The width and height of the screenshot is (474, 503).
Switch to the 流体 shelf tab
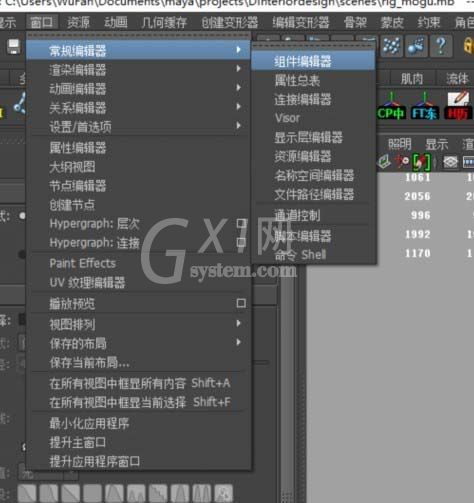click(457, 79)
